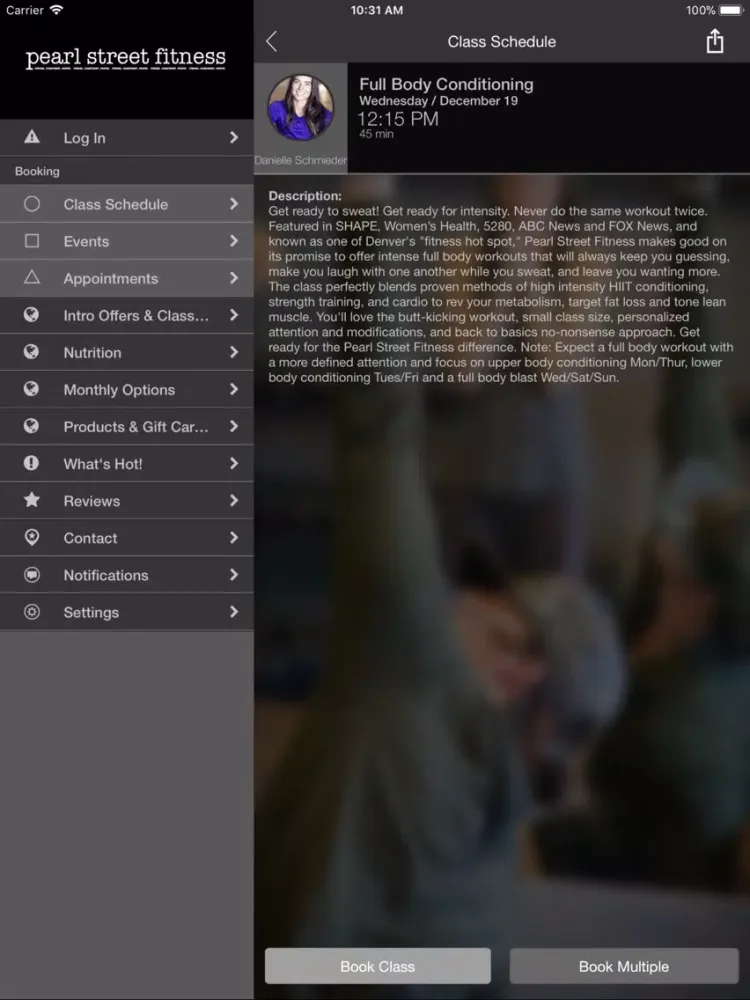Tap the pearl street fitness logo

click(126, 57)
